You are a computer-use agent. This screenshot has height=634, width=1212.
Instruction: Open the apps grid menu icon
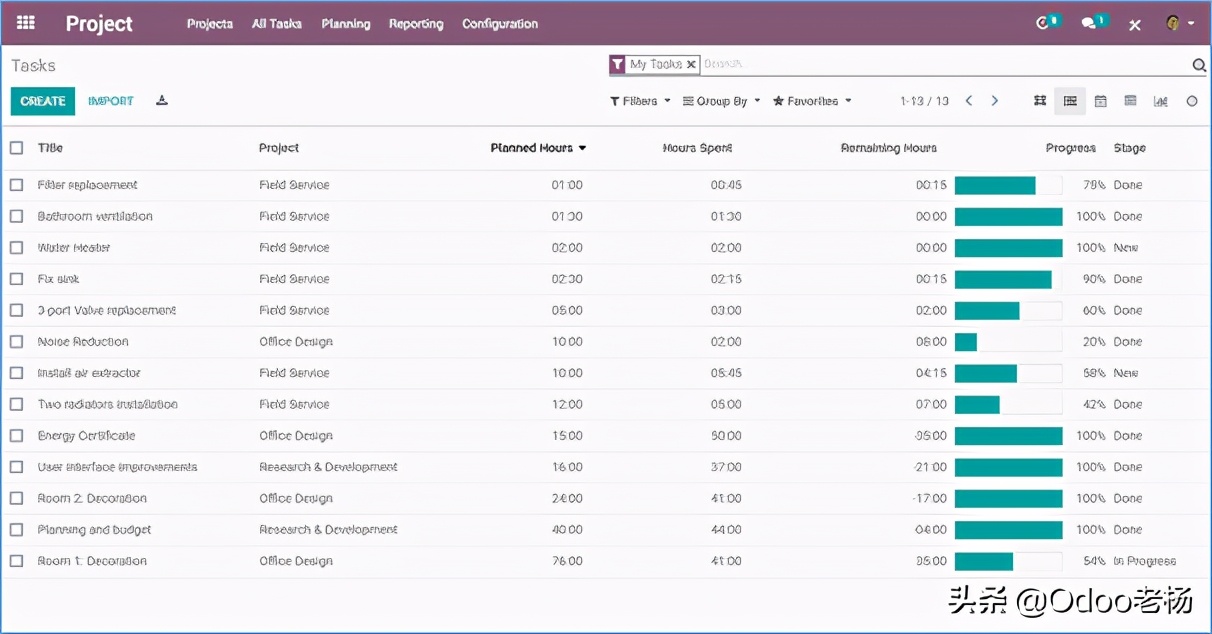click(26, 23)
